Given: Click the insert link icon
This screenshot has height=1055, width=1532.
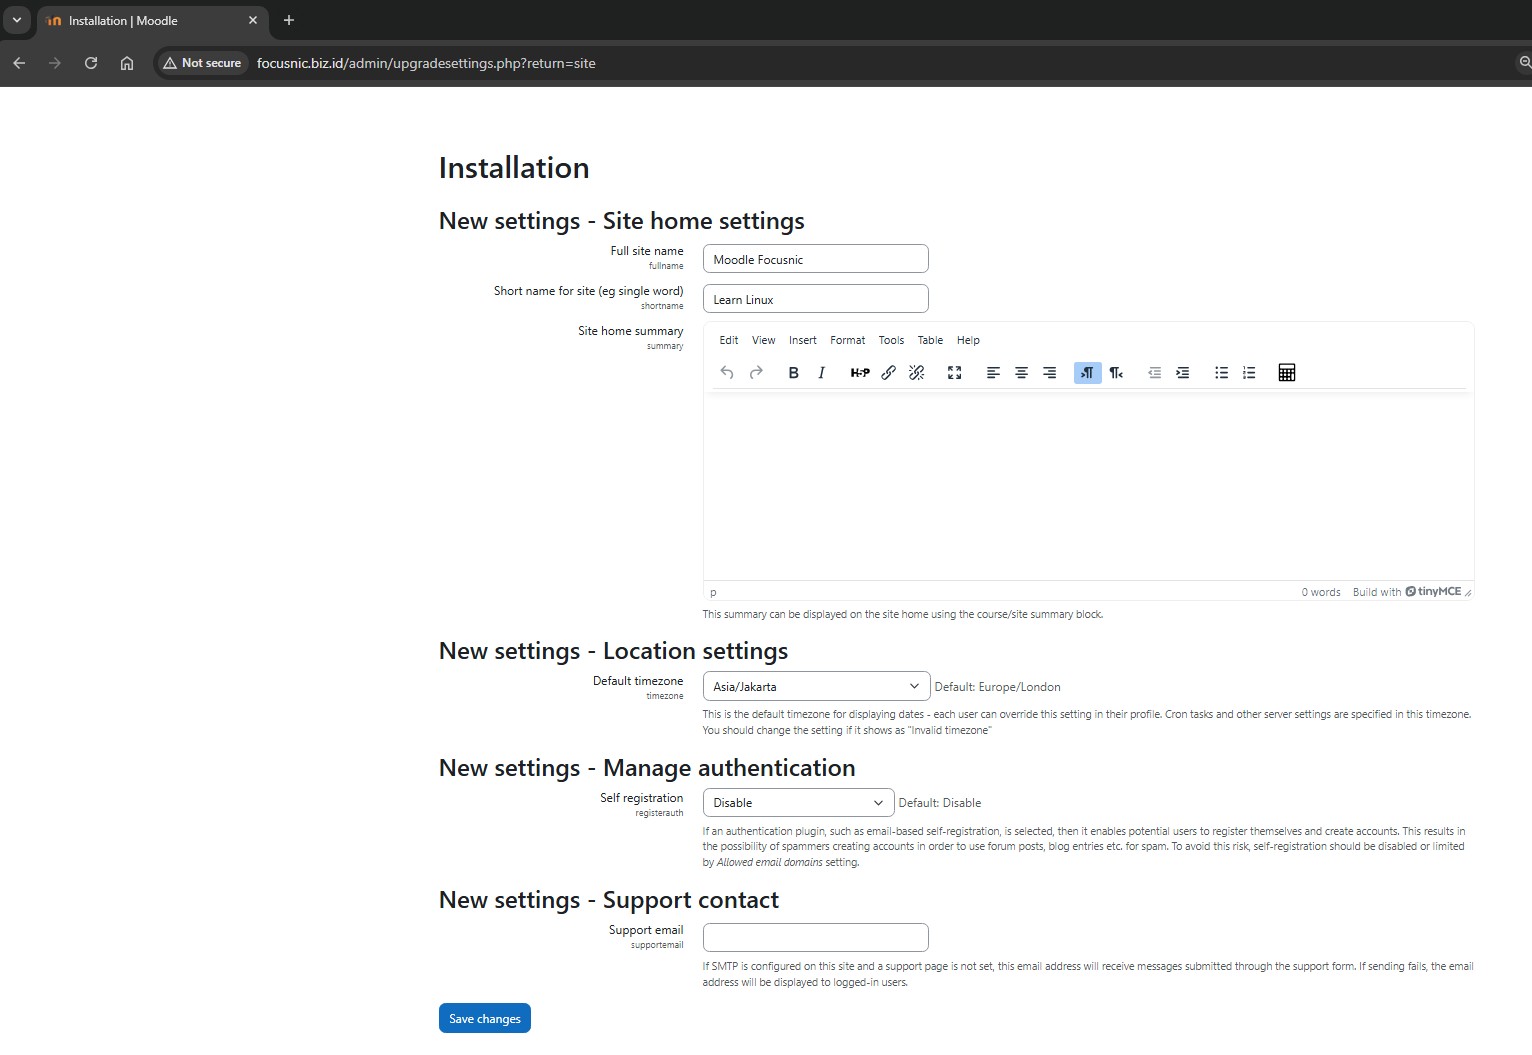Looking at the screenshot, I should 888,373.
